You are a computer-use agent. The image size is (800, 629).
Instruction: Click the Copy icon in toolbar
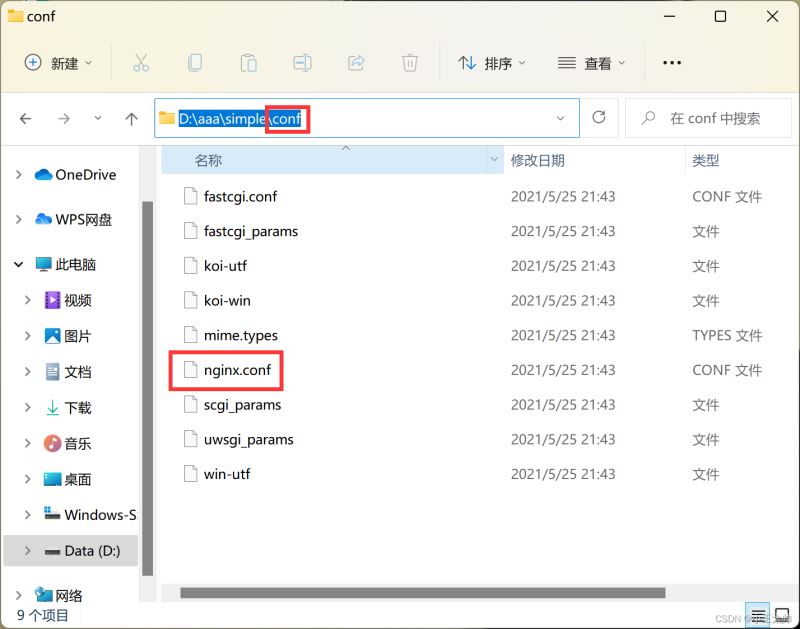click(195, 63)
